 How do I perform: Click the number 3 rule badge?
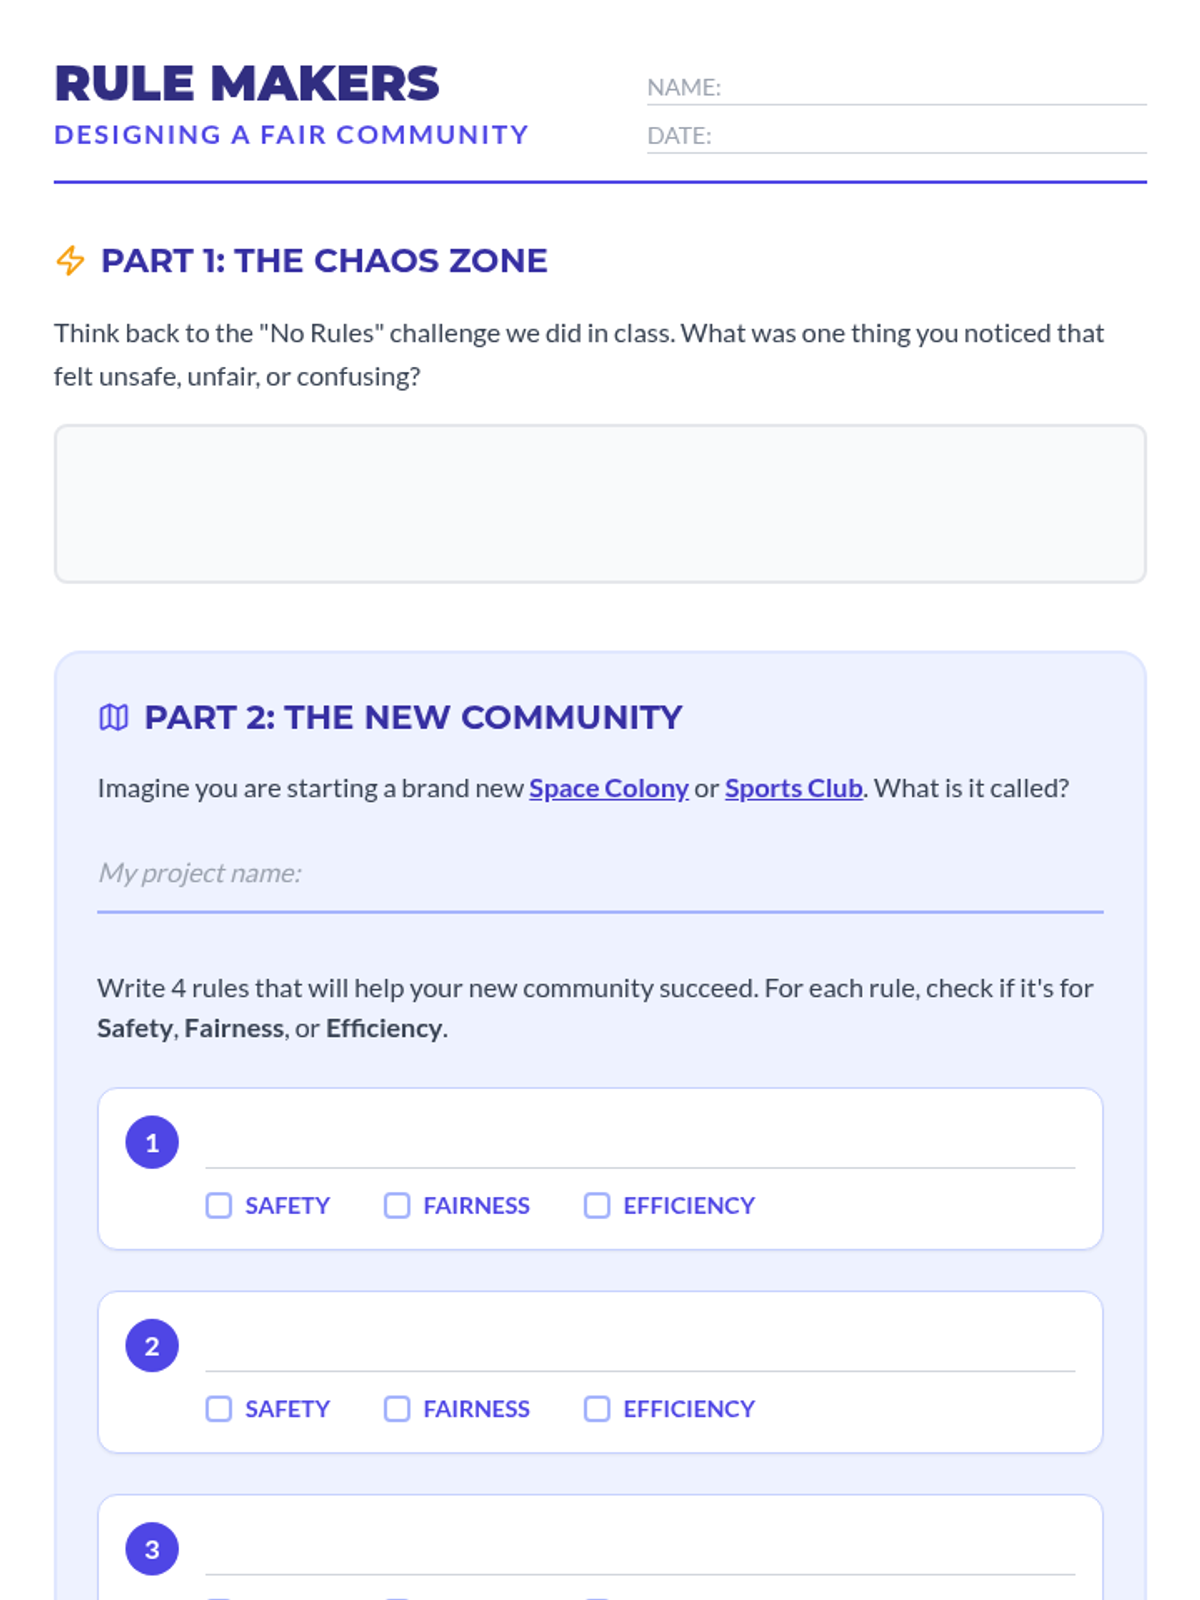pyautogui.click(x=152, y=1549)
